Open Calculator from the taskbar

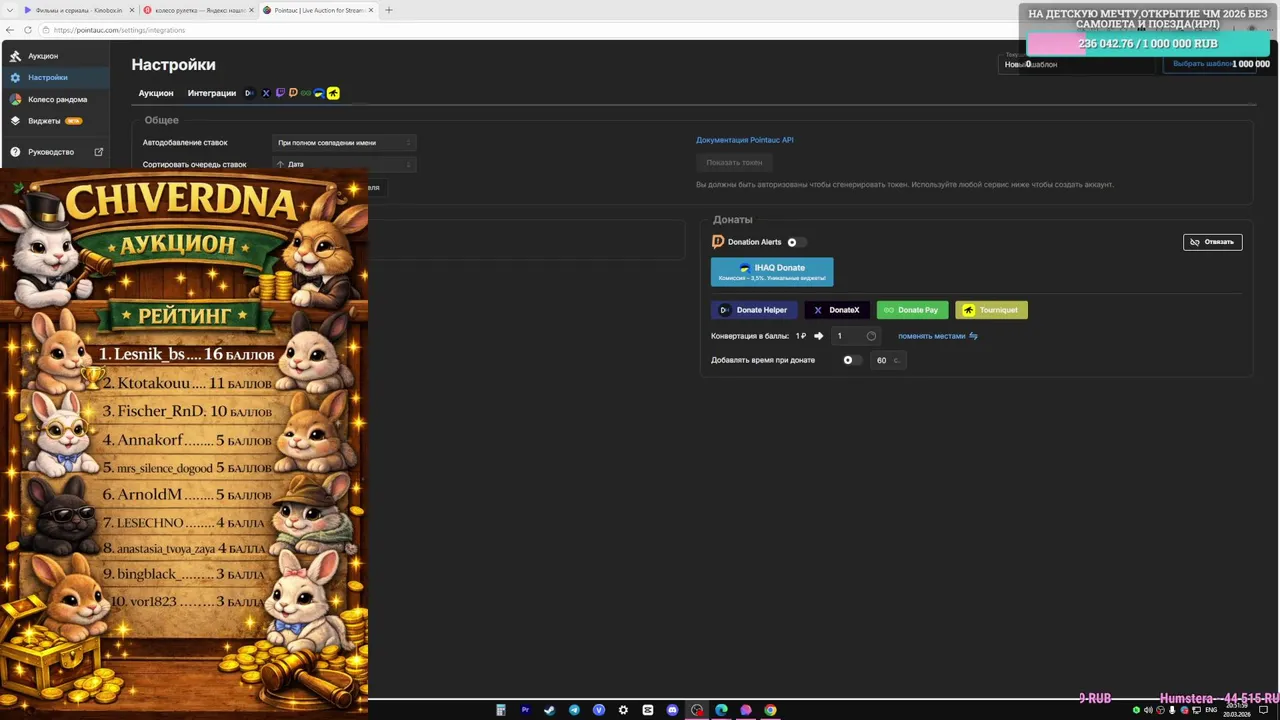pos(501,710)
